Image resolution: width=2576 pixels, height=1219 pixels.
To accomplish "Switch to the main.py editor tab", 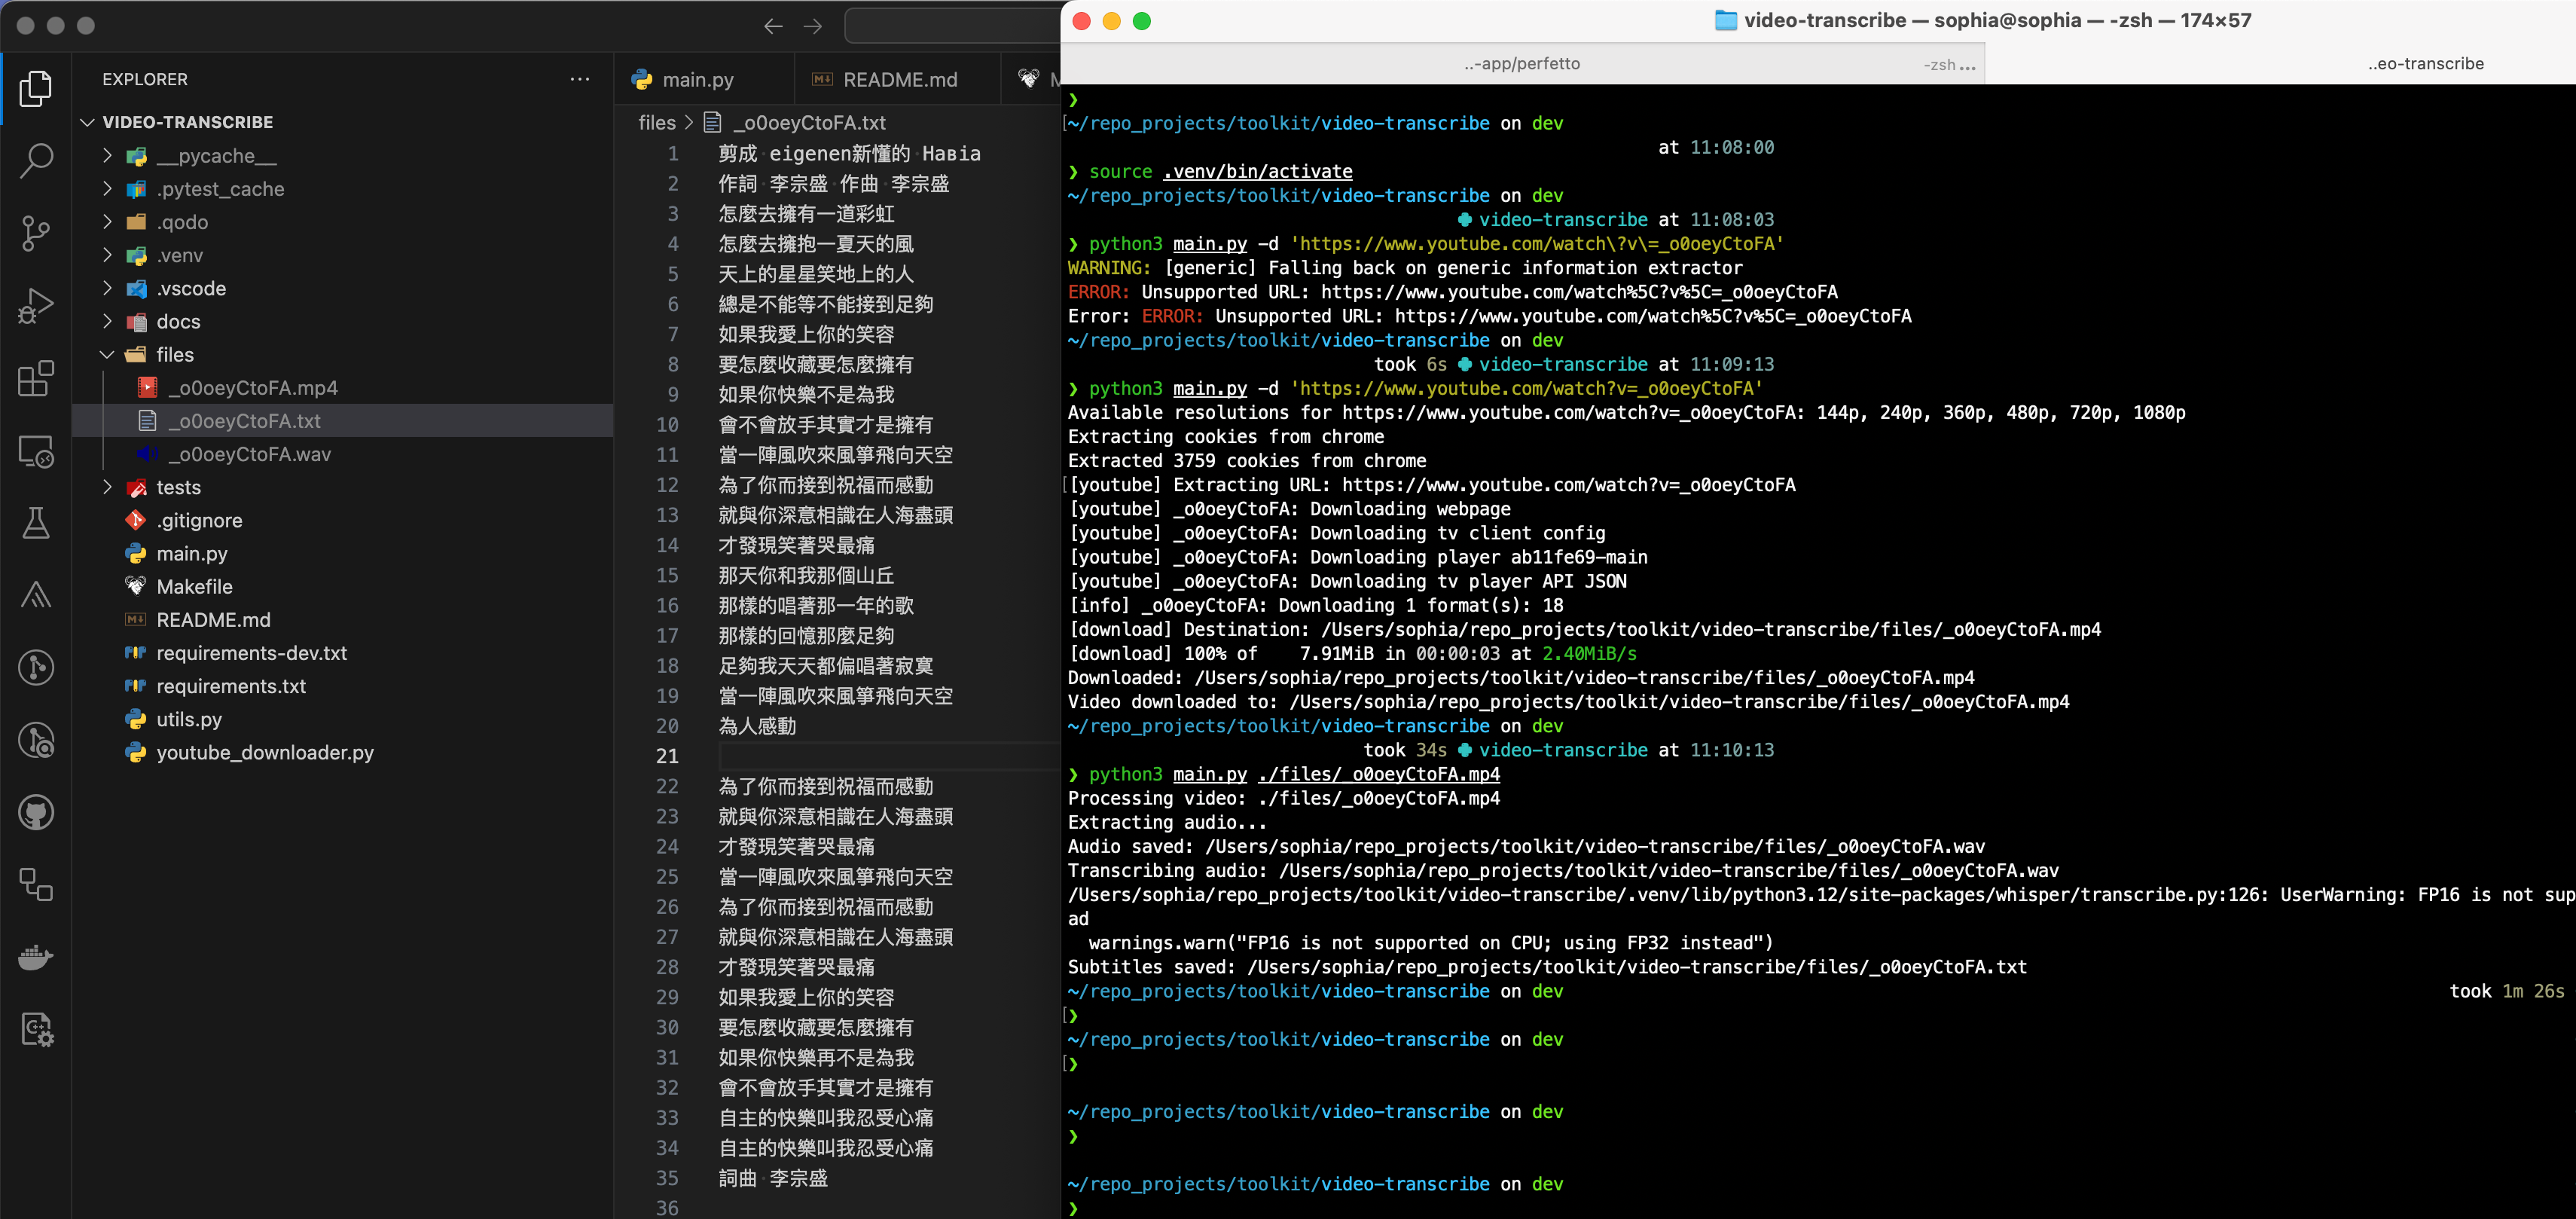I will (x=704, y=79).
